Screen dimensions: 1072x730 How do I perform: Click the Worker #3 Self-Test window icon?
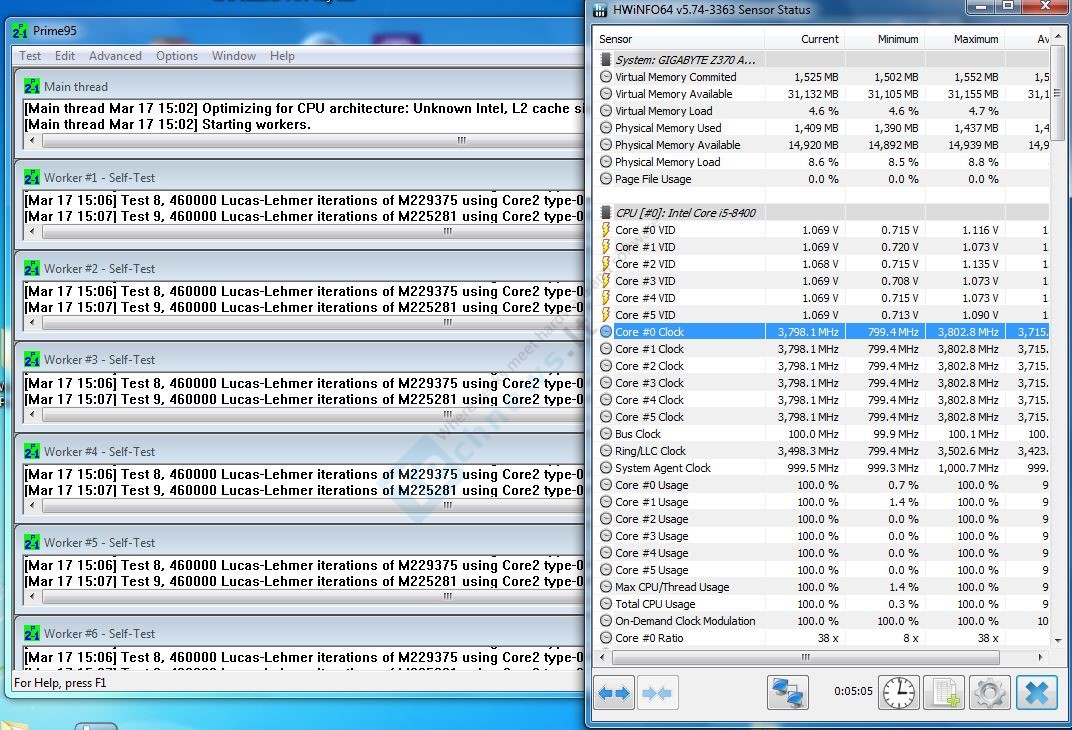point(32,360)
